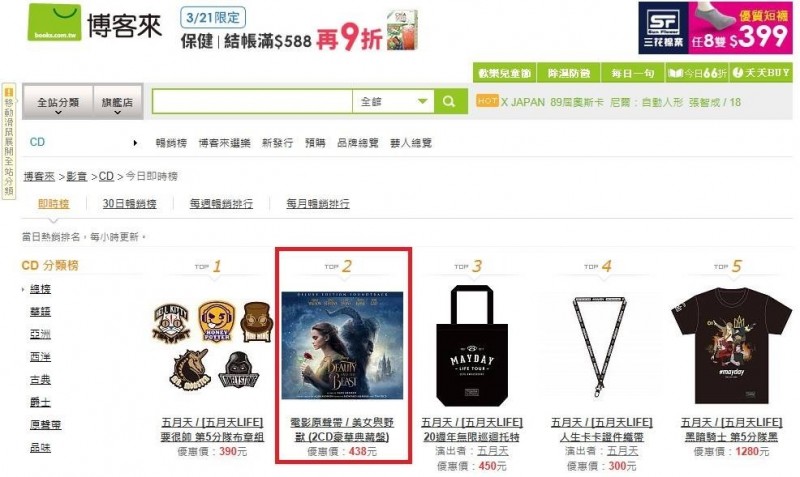Open the SF sock advertisement banner
This screenshot has height=477, width=800.
coord(715,28)
